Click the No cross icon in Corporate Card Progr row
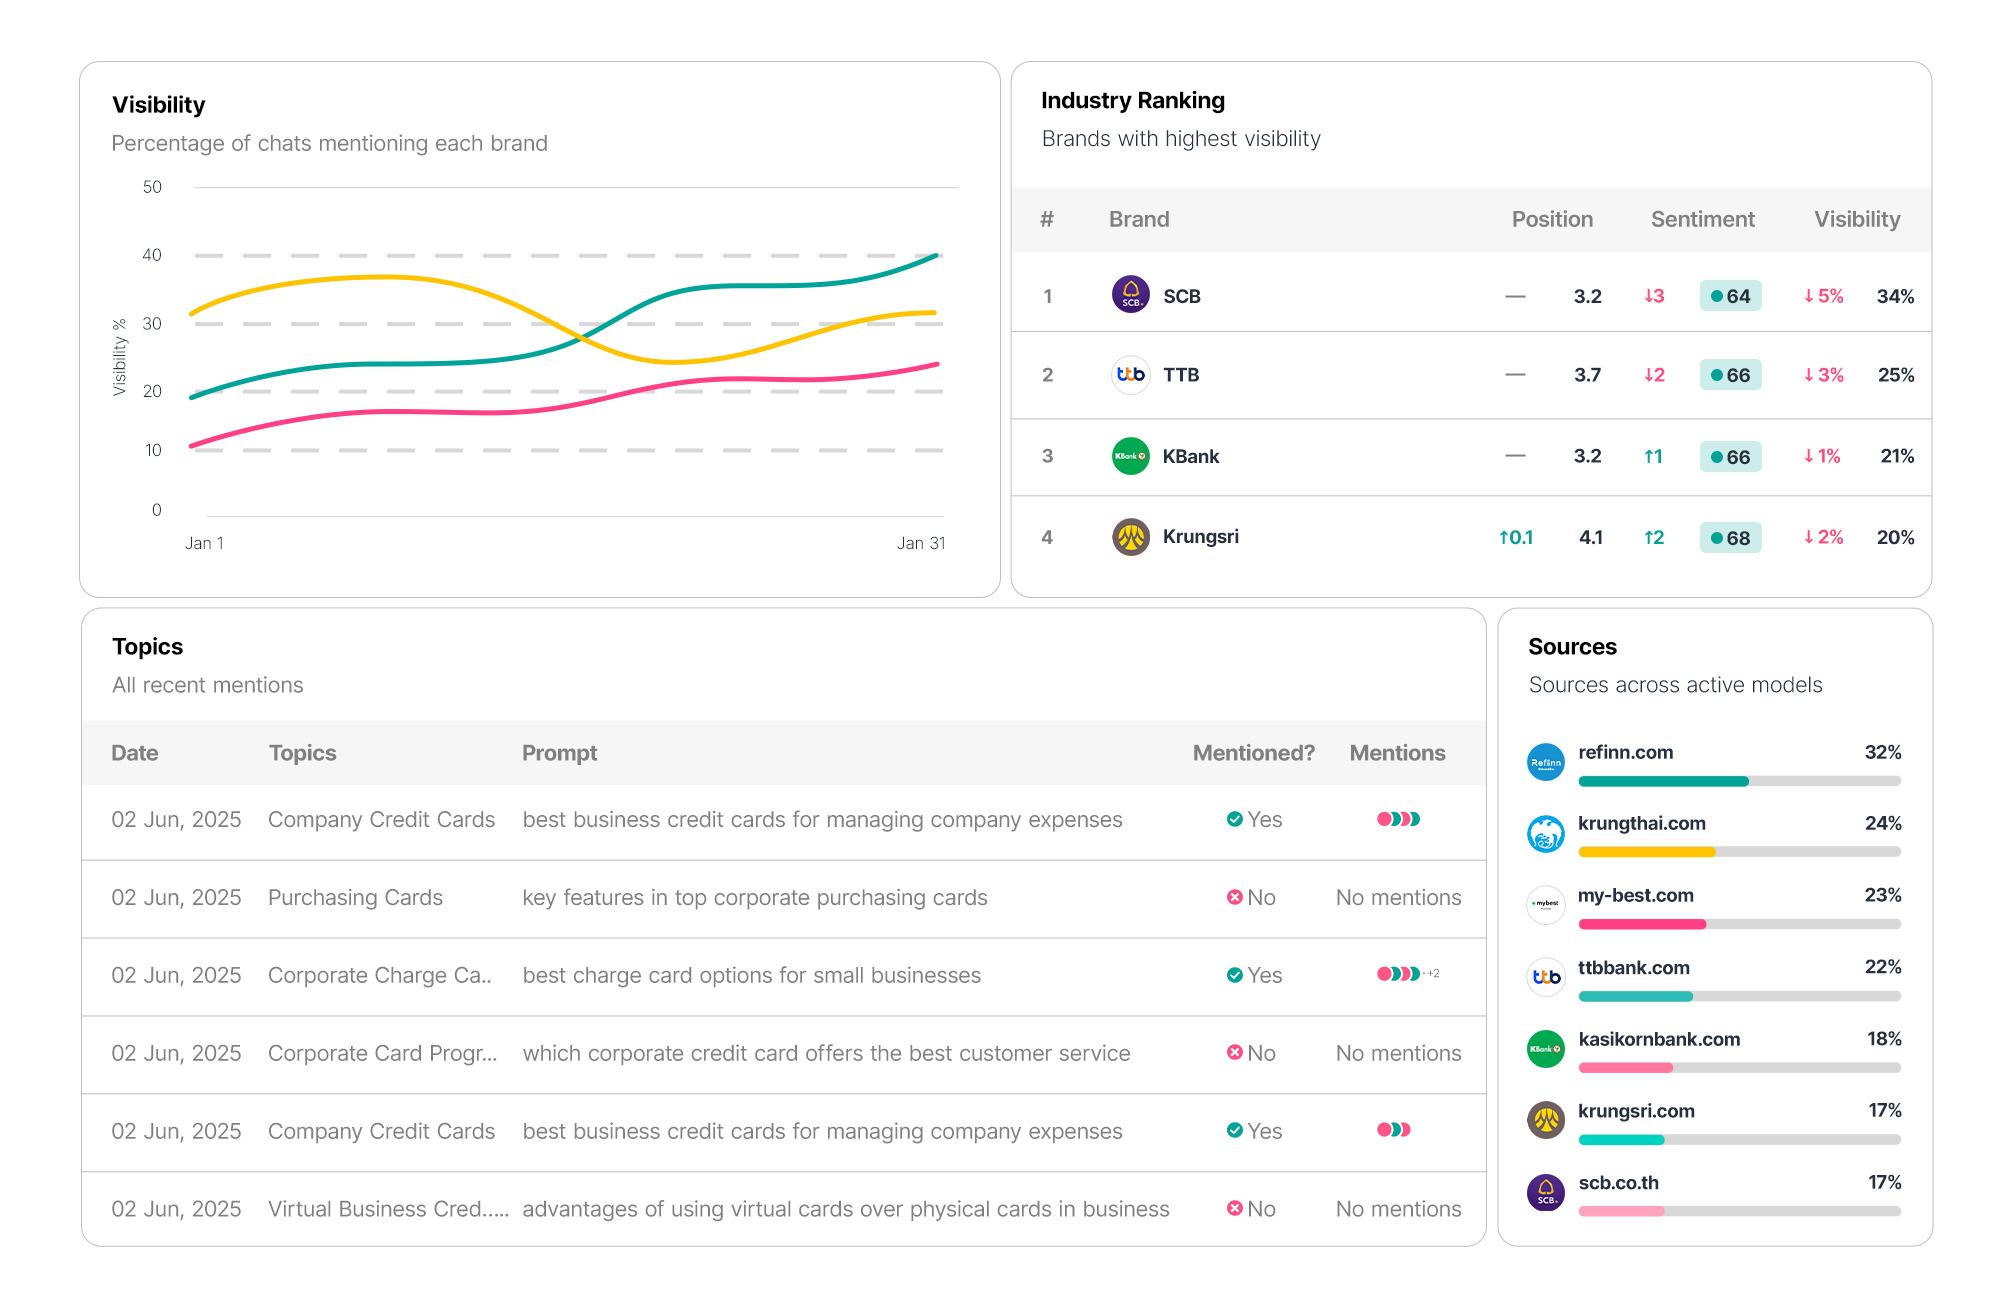Image resolution: width=2012 pixels, height=1308 pixels. 1234,1053
